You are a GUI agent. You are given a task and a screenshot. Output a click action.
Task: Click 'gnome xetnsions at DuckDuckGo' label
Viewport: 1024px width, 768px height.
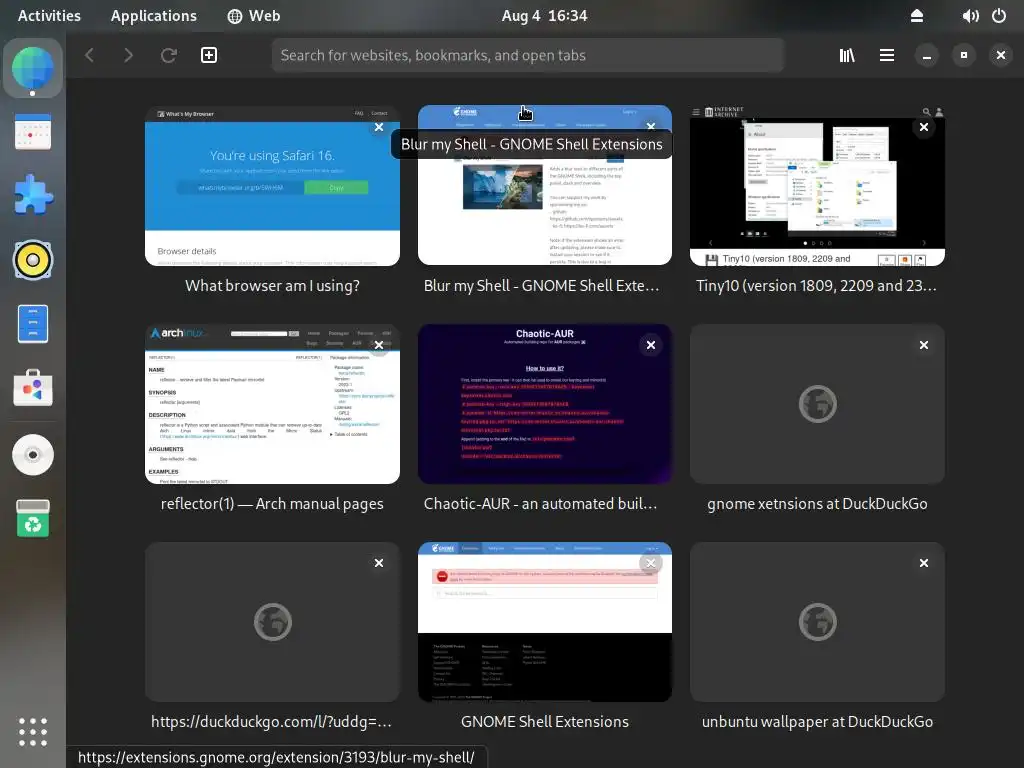817,504
